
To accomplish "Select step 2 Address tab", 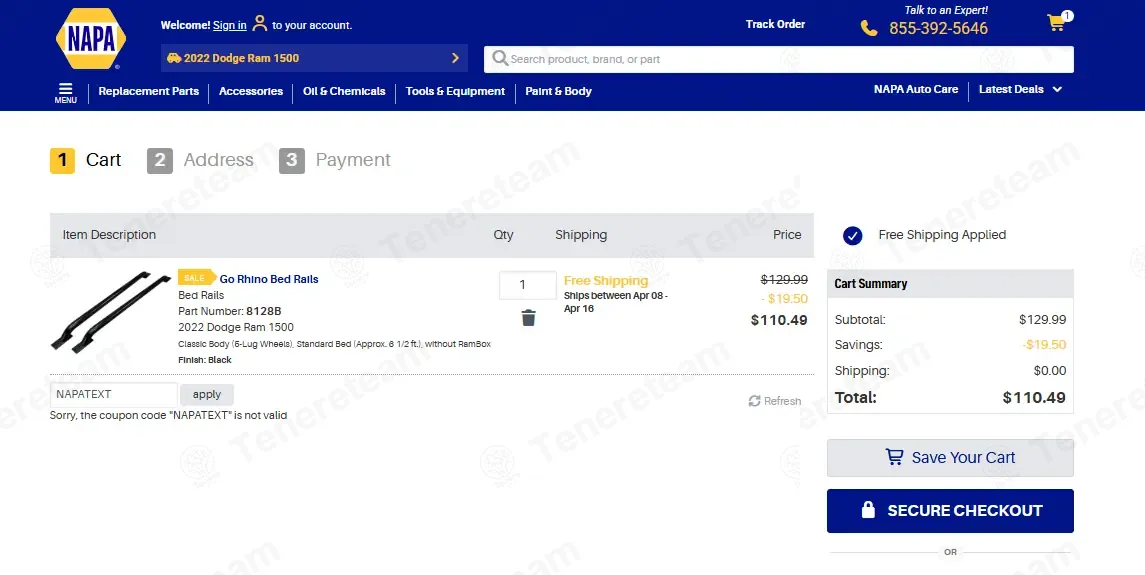I will (x=200, y=160).
